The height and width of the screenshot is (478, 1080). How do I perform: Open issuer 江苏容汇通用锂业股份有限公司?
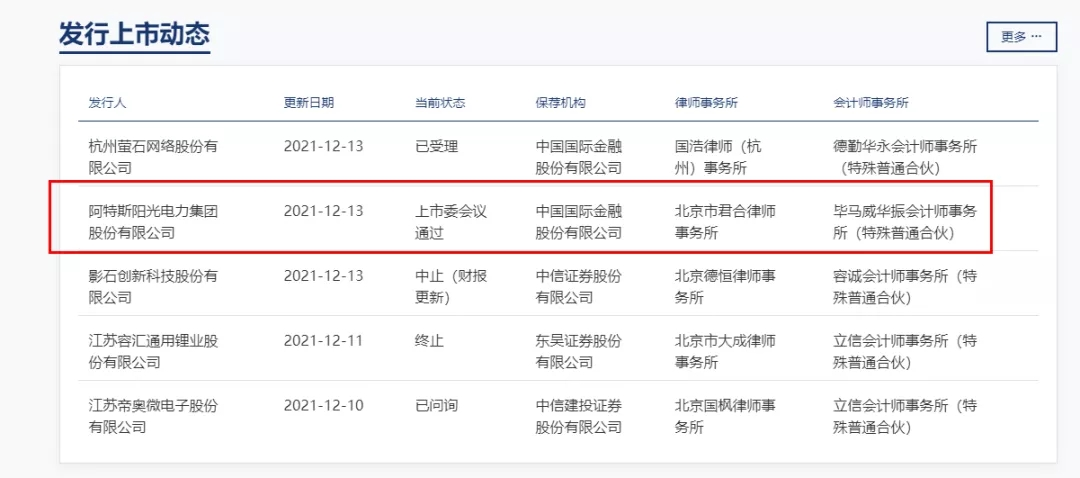(152, 351)
